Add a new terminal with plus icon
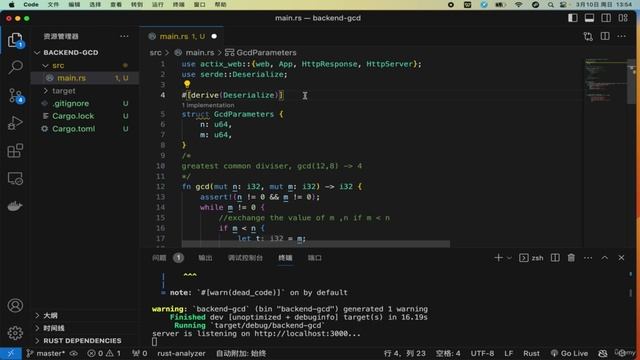 click(x=498, y=258)
